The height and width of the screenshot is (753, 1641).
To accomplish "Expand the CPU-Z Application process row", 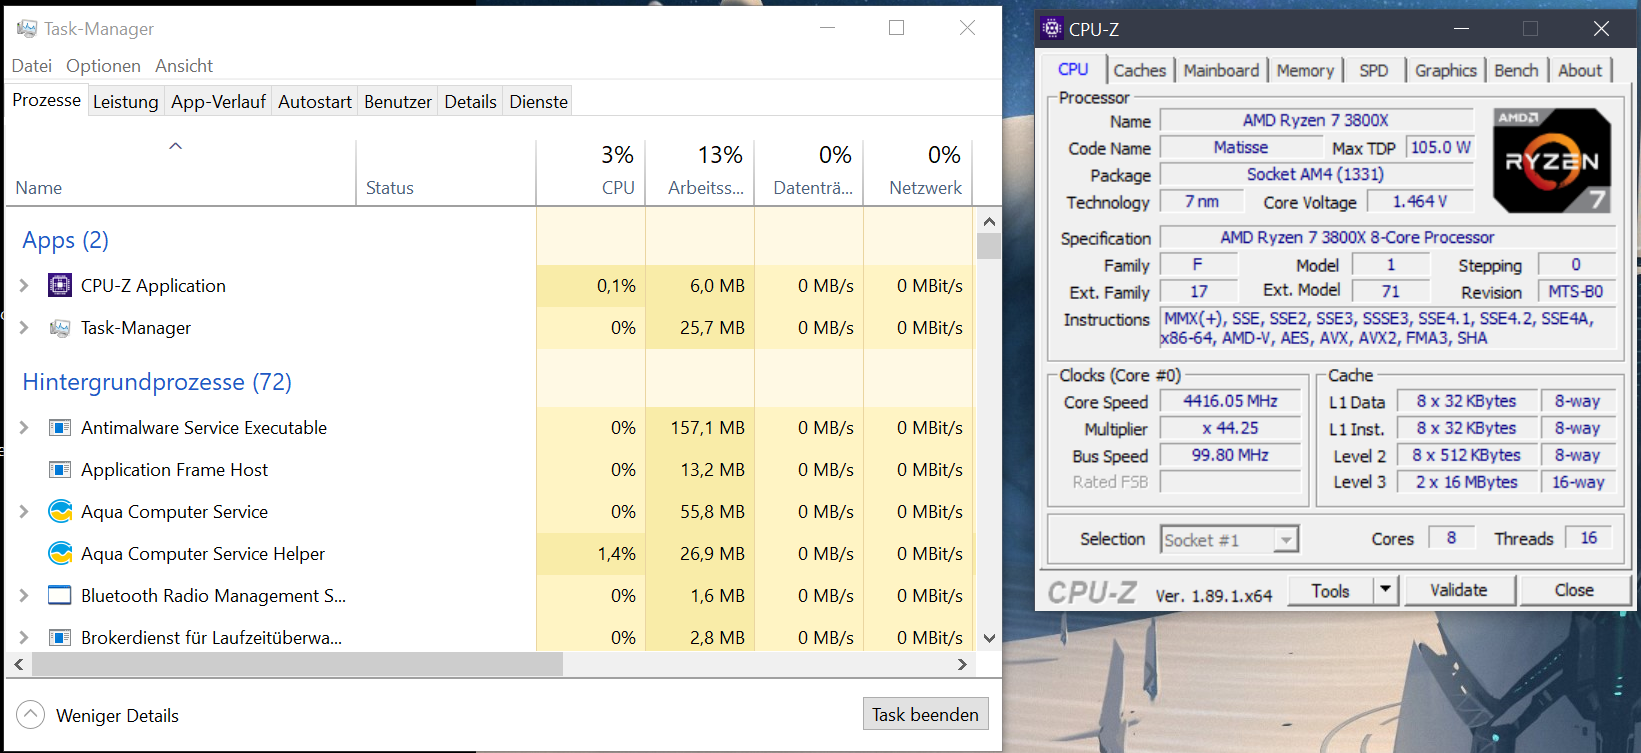I will (24, 286).
